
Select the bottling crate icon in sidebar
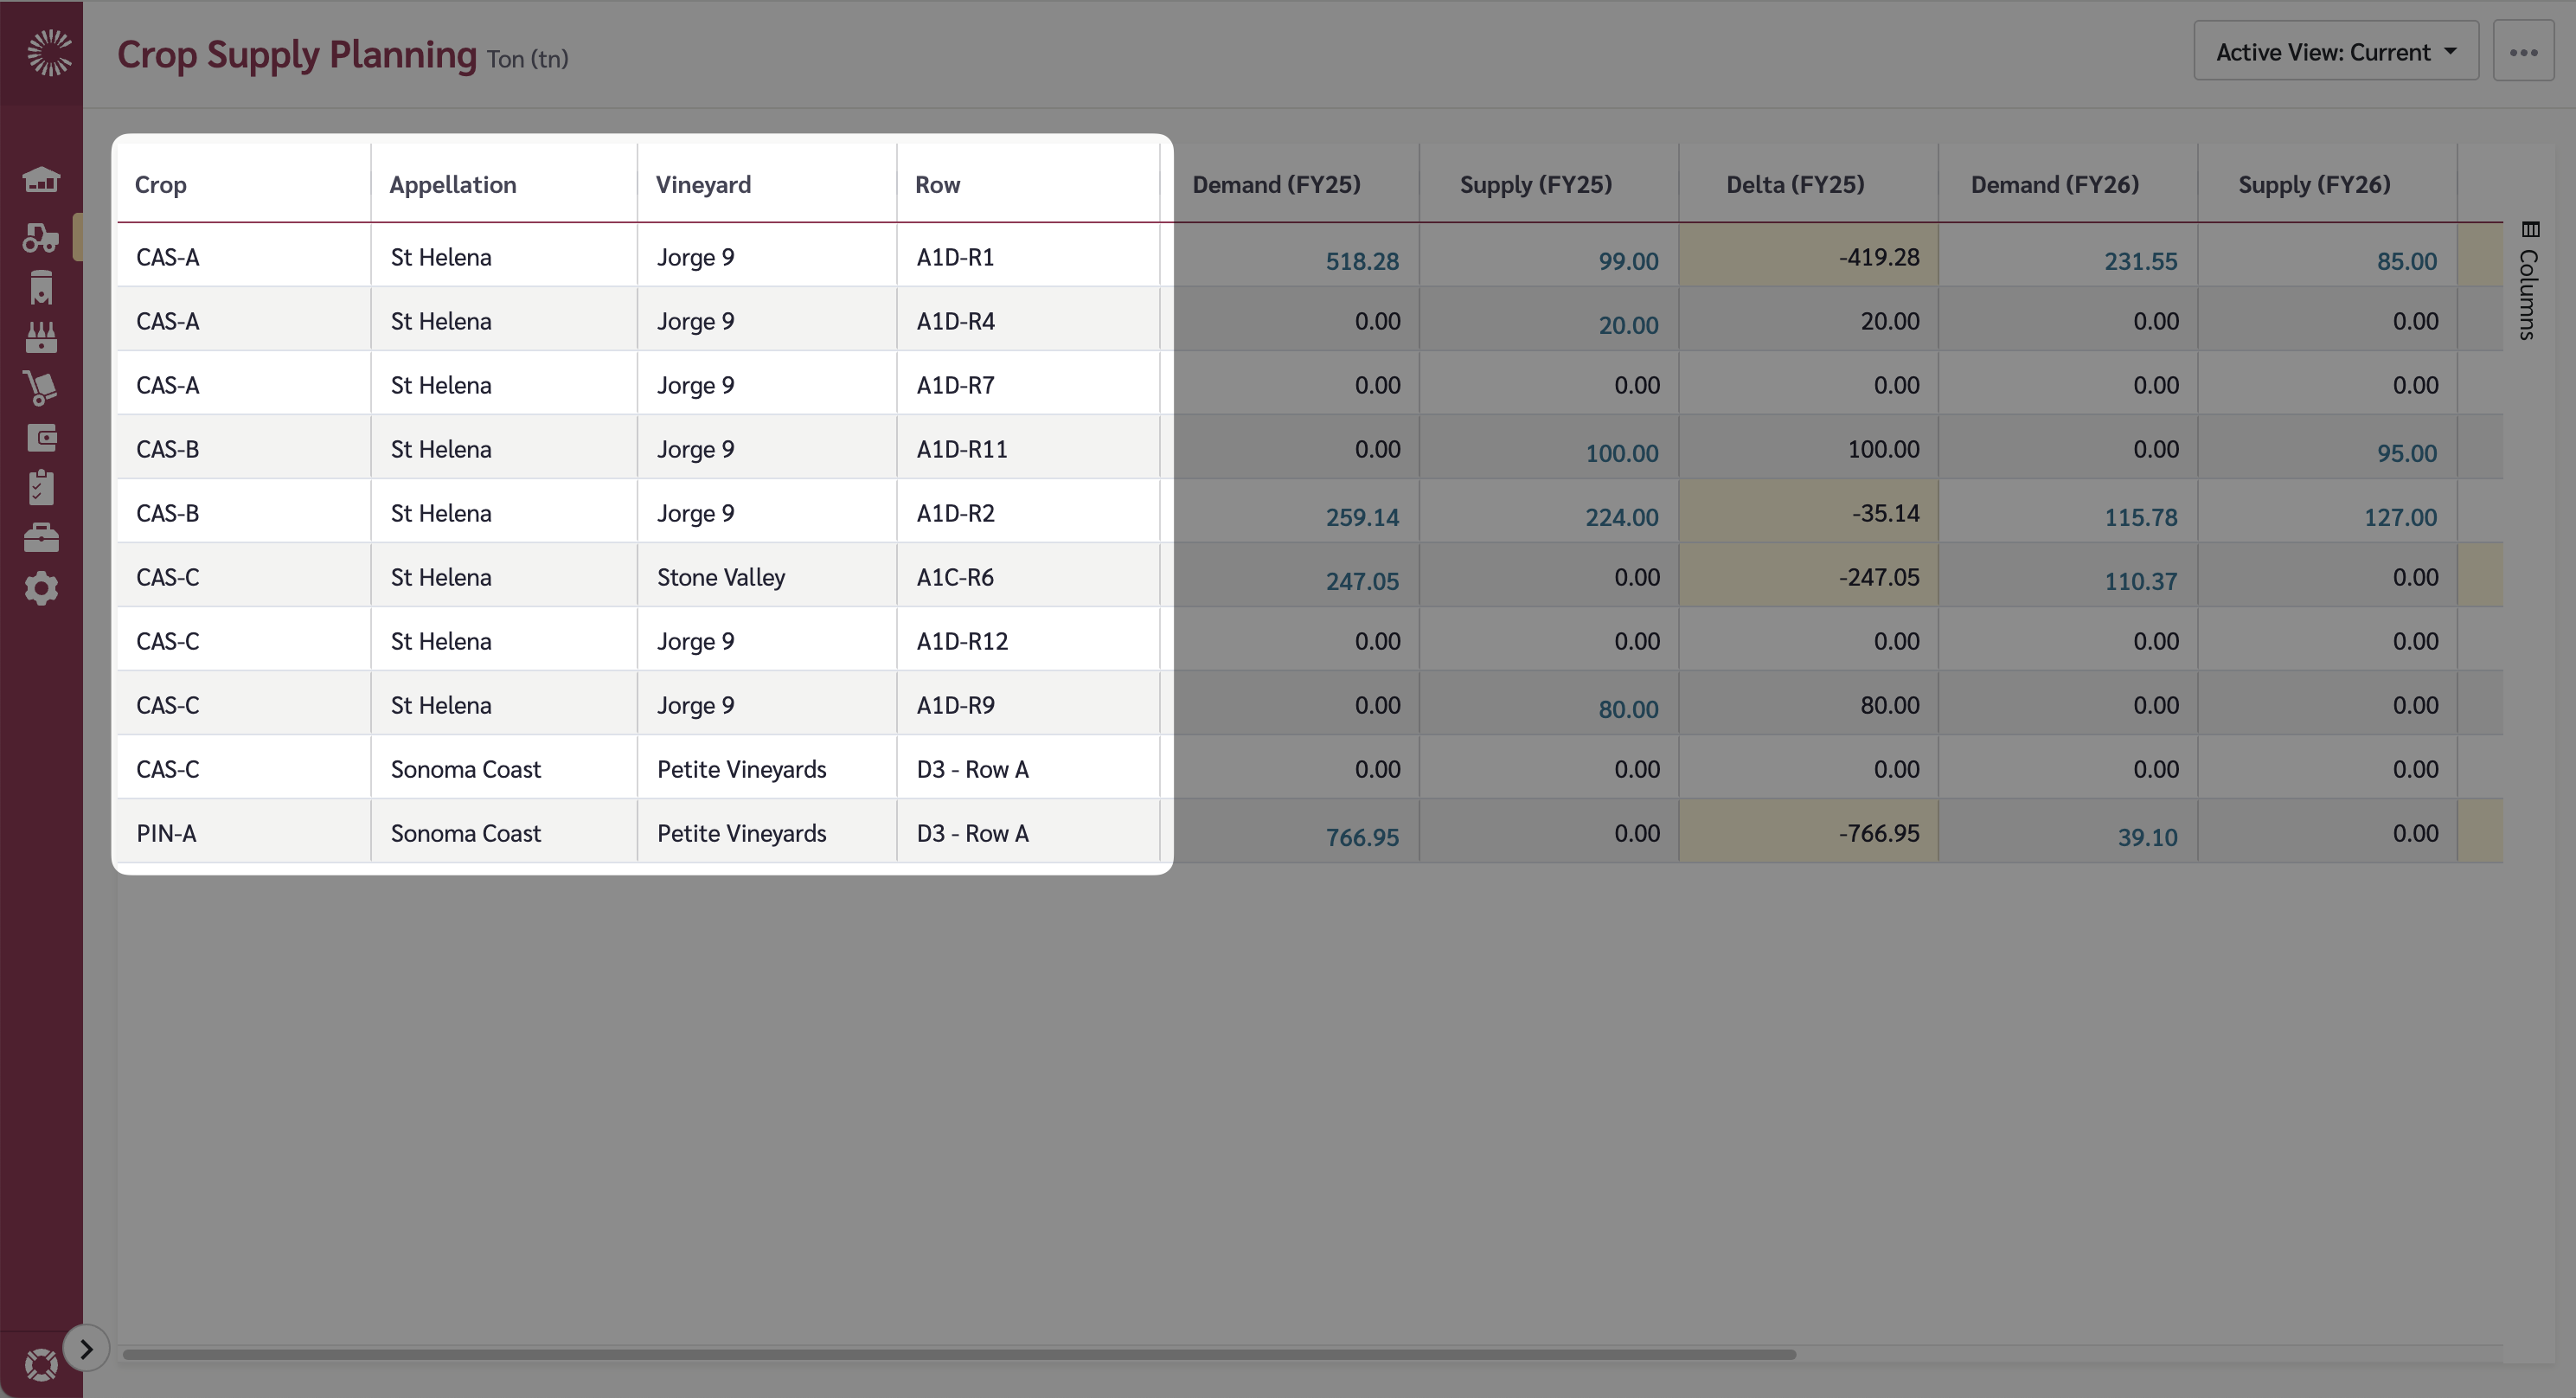[x=41, y=337]
